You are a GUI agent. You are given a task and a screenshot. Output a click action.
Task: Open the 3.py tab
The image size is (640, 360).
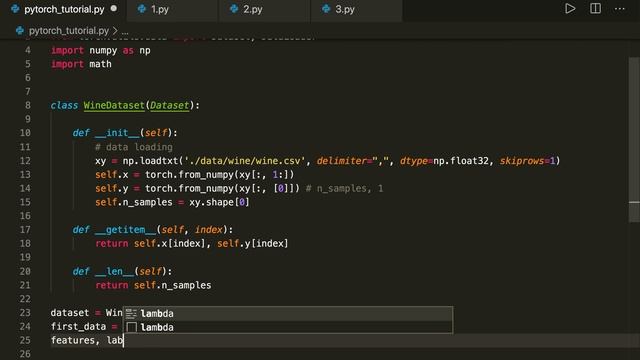click(x=356, y=9)
